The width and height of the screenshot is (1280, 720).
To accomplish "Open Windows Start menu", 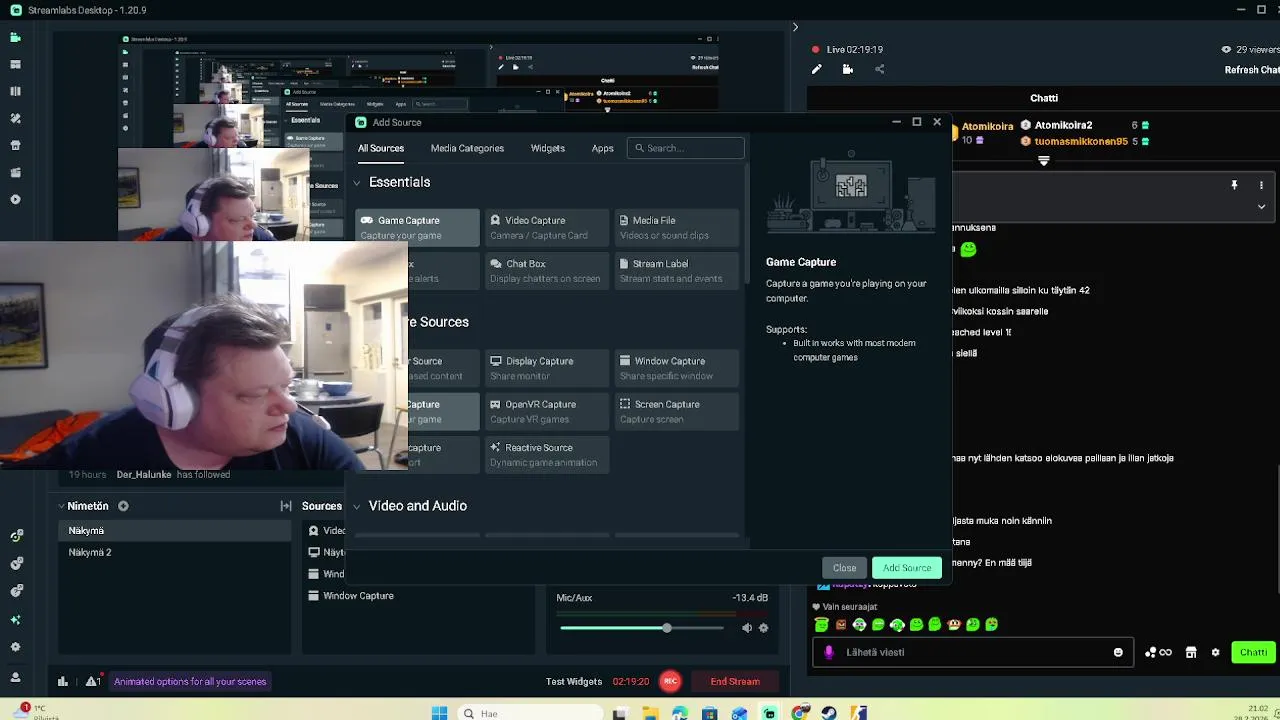I will point(440,713).
